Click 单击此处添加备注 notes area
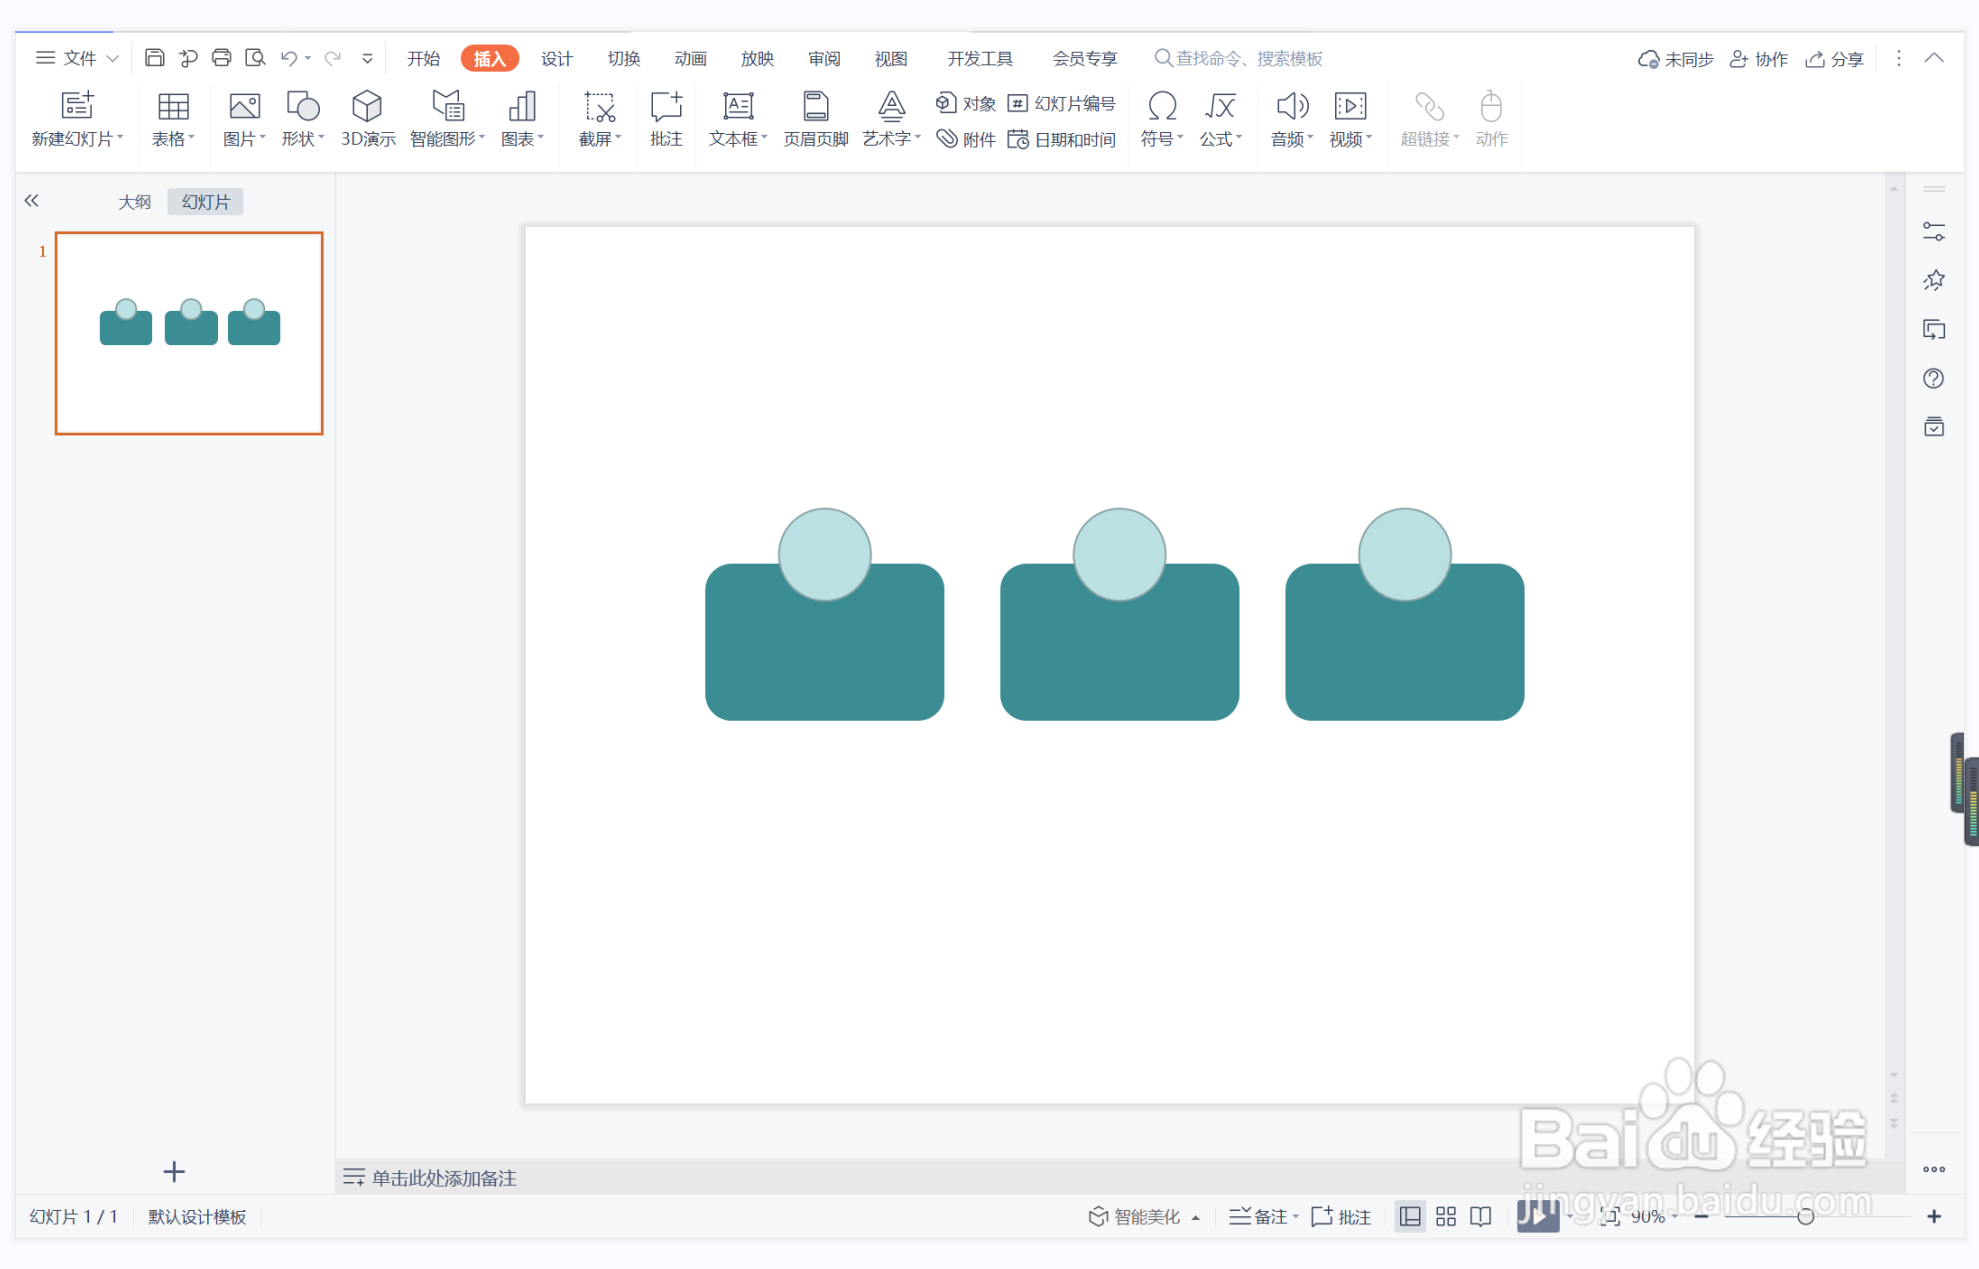The width and height of the screenshot is (1979, 1269). [444, 1178]
